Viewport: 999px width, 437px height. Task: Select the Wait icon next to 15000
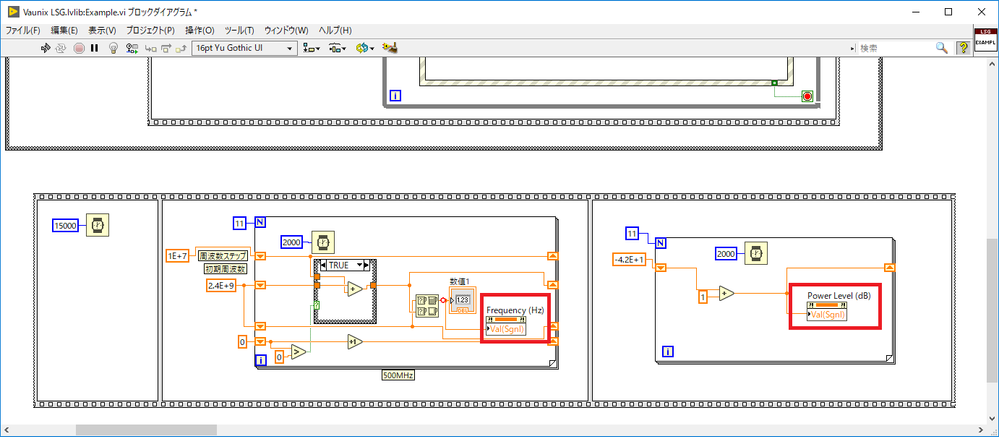pos(97,225)
